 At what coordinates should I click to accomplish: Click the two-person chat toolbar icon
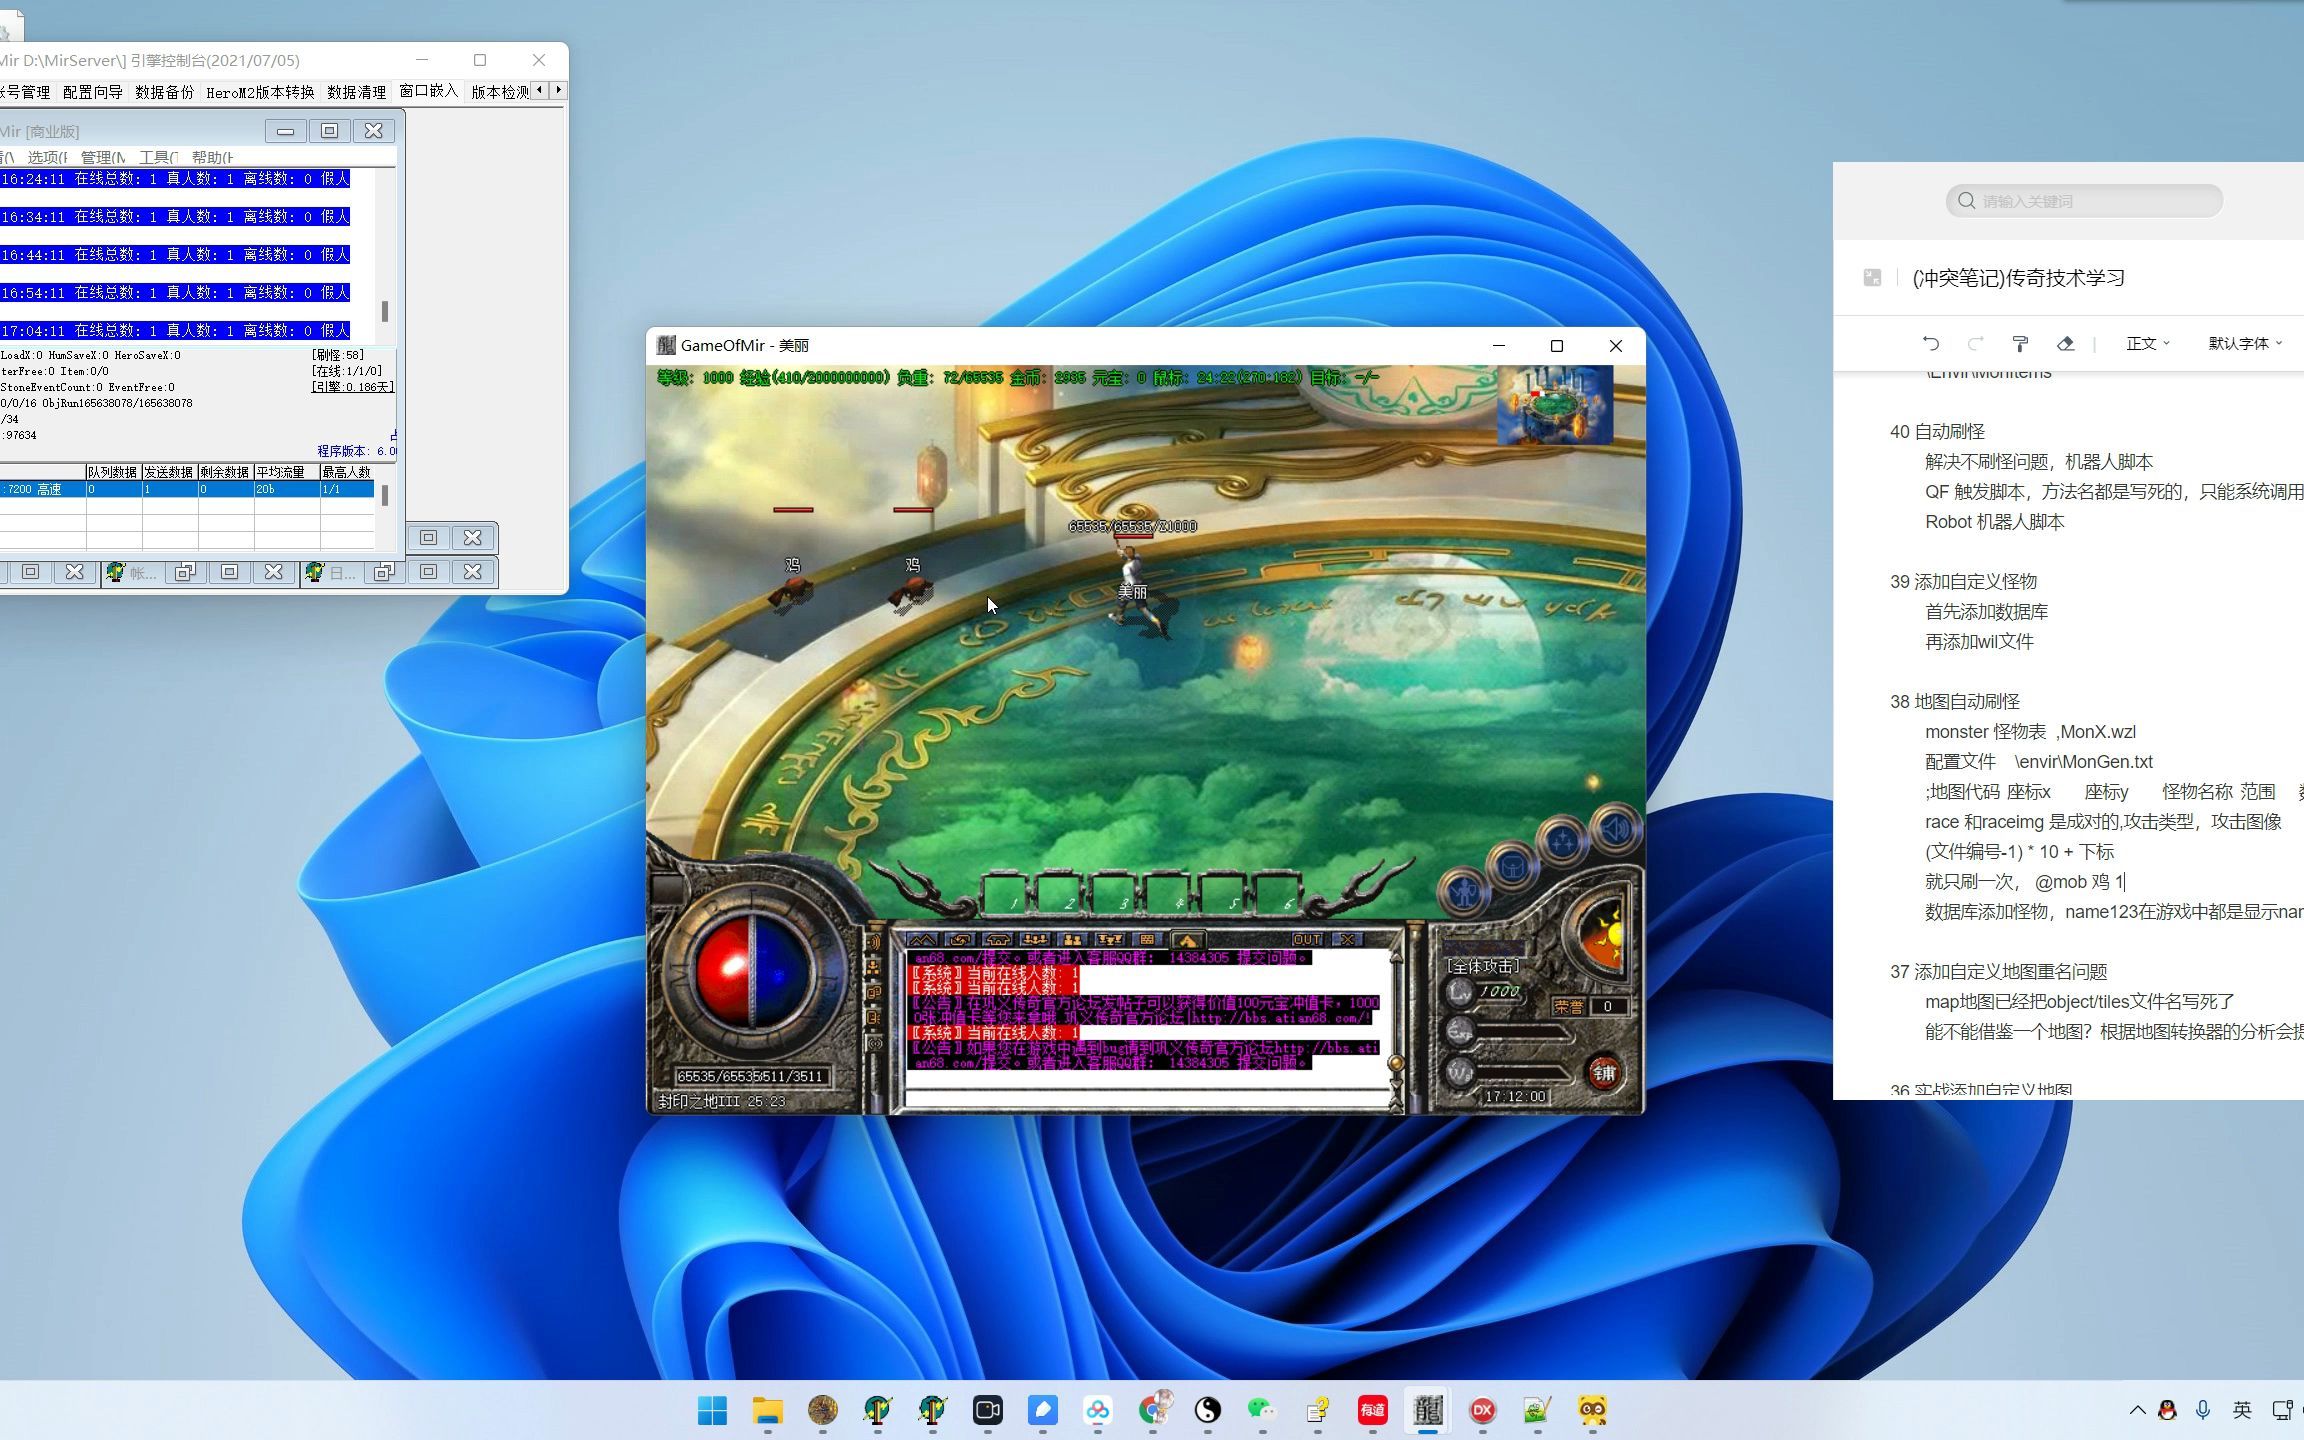tap(1072, 940)
